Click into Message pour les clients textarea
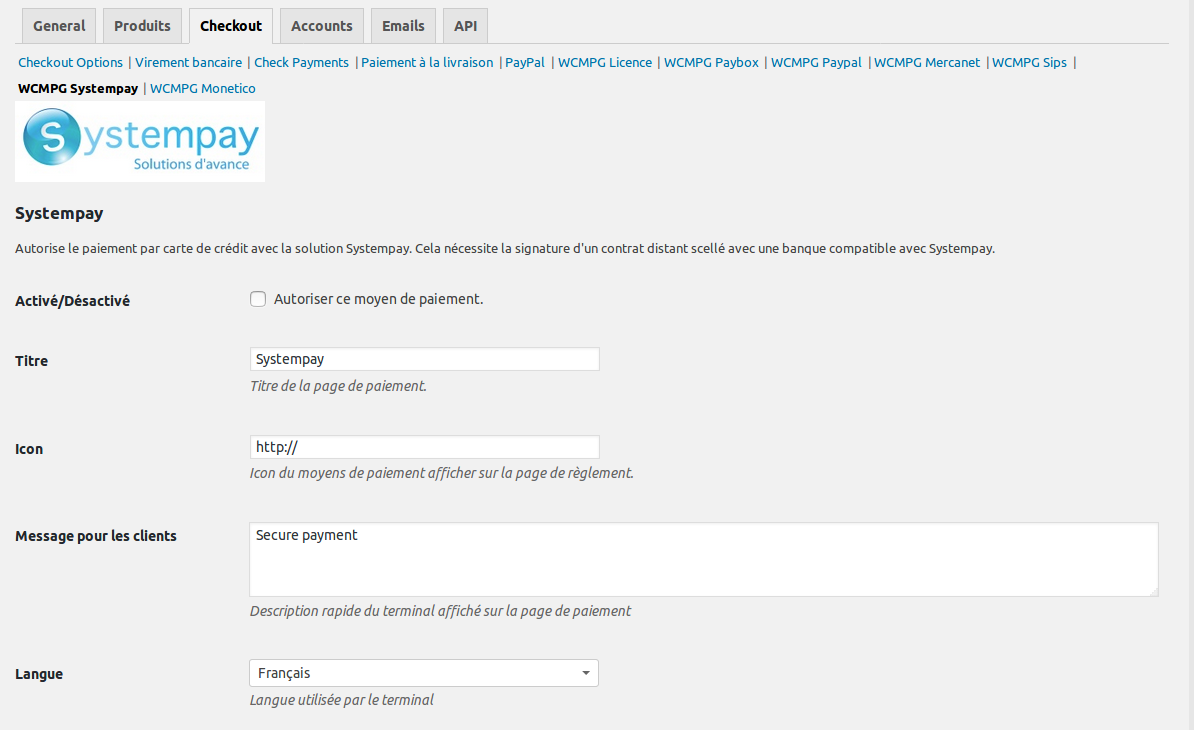Screen dimensions: 1194x730 (704, 559)
